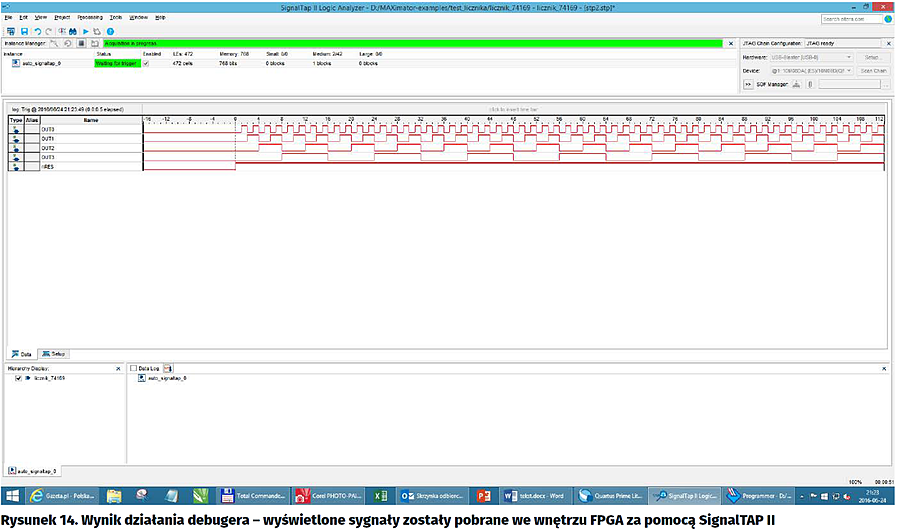
Task: Click the SOF Manager program device icon
Action: coord(796,84)
